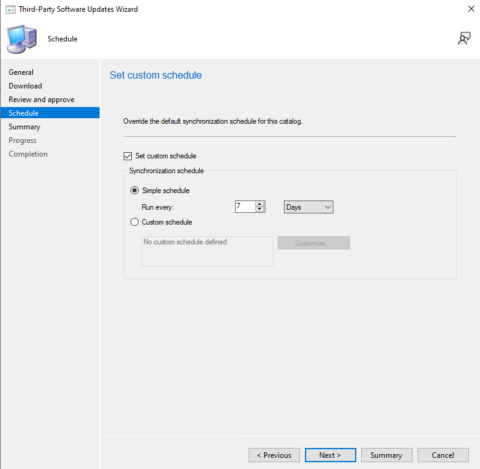Viewport: 480px width, 469px height.
Task: Click the 'Synchronization schedule' group label
Action: coord(166,171)
